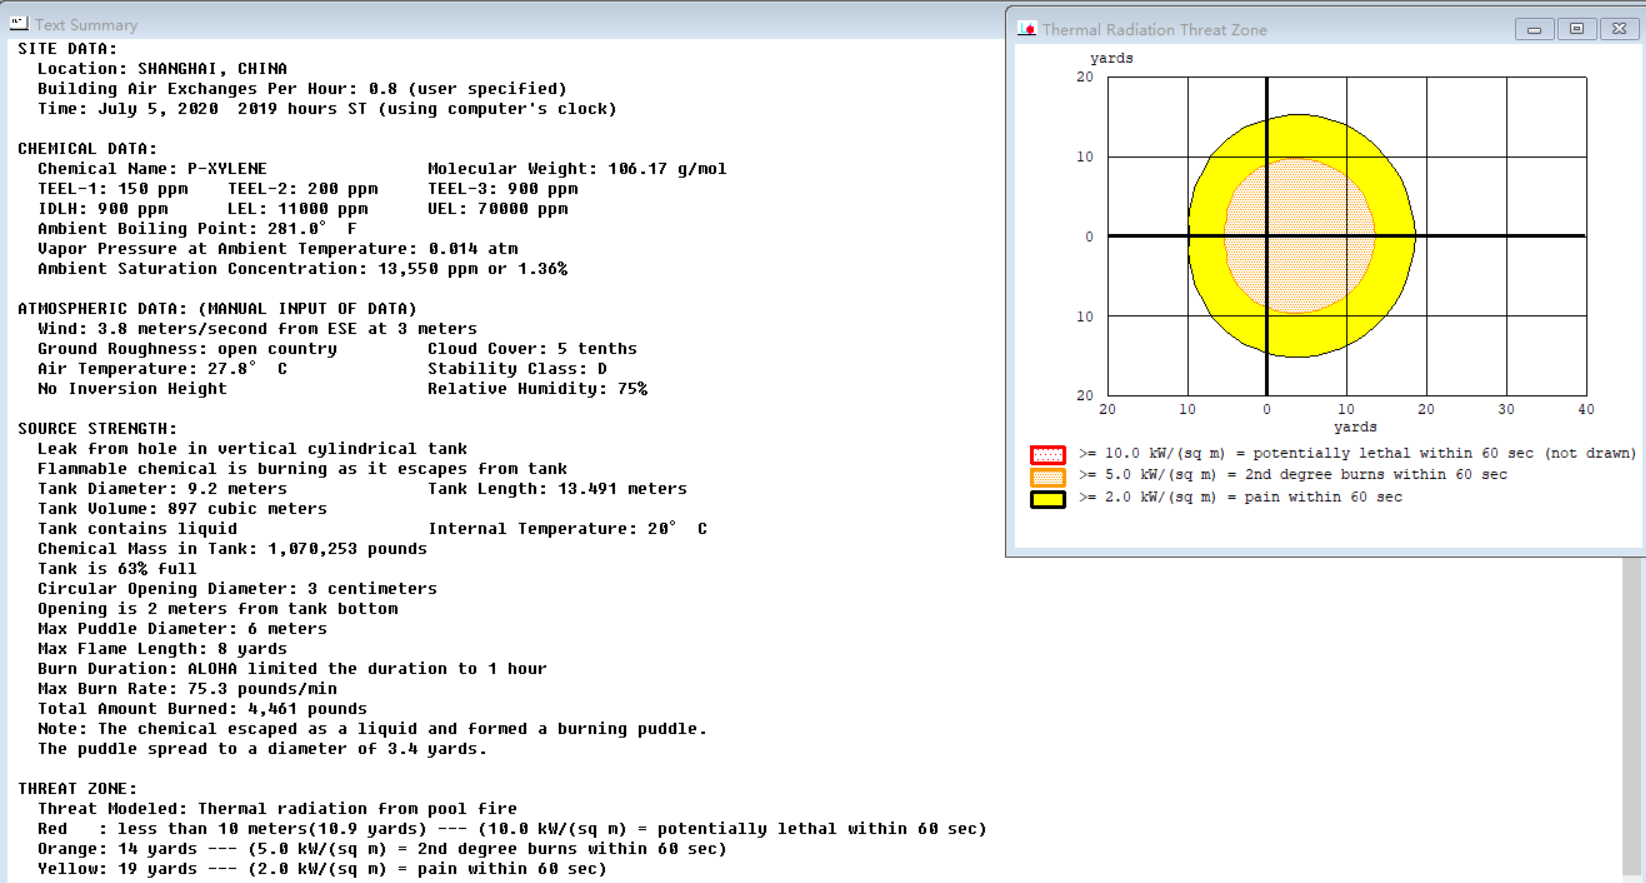Click the 'Time: July 5, 2020' line
Image resolution: width=1646 pixels, height=883 pixels.
[x=327, y=109]
